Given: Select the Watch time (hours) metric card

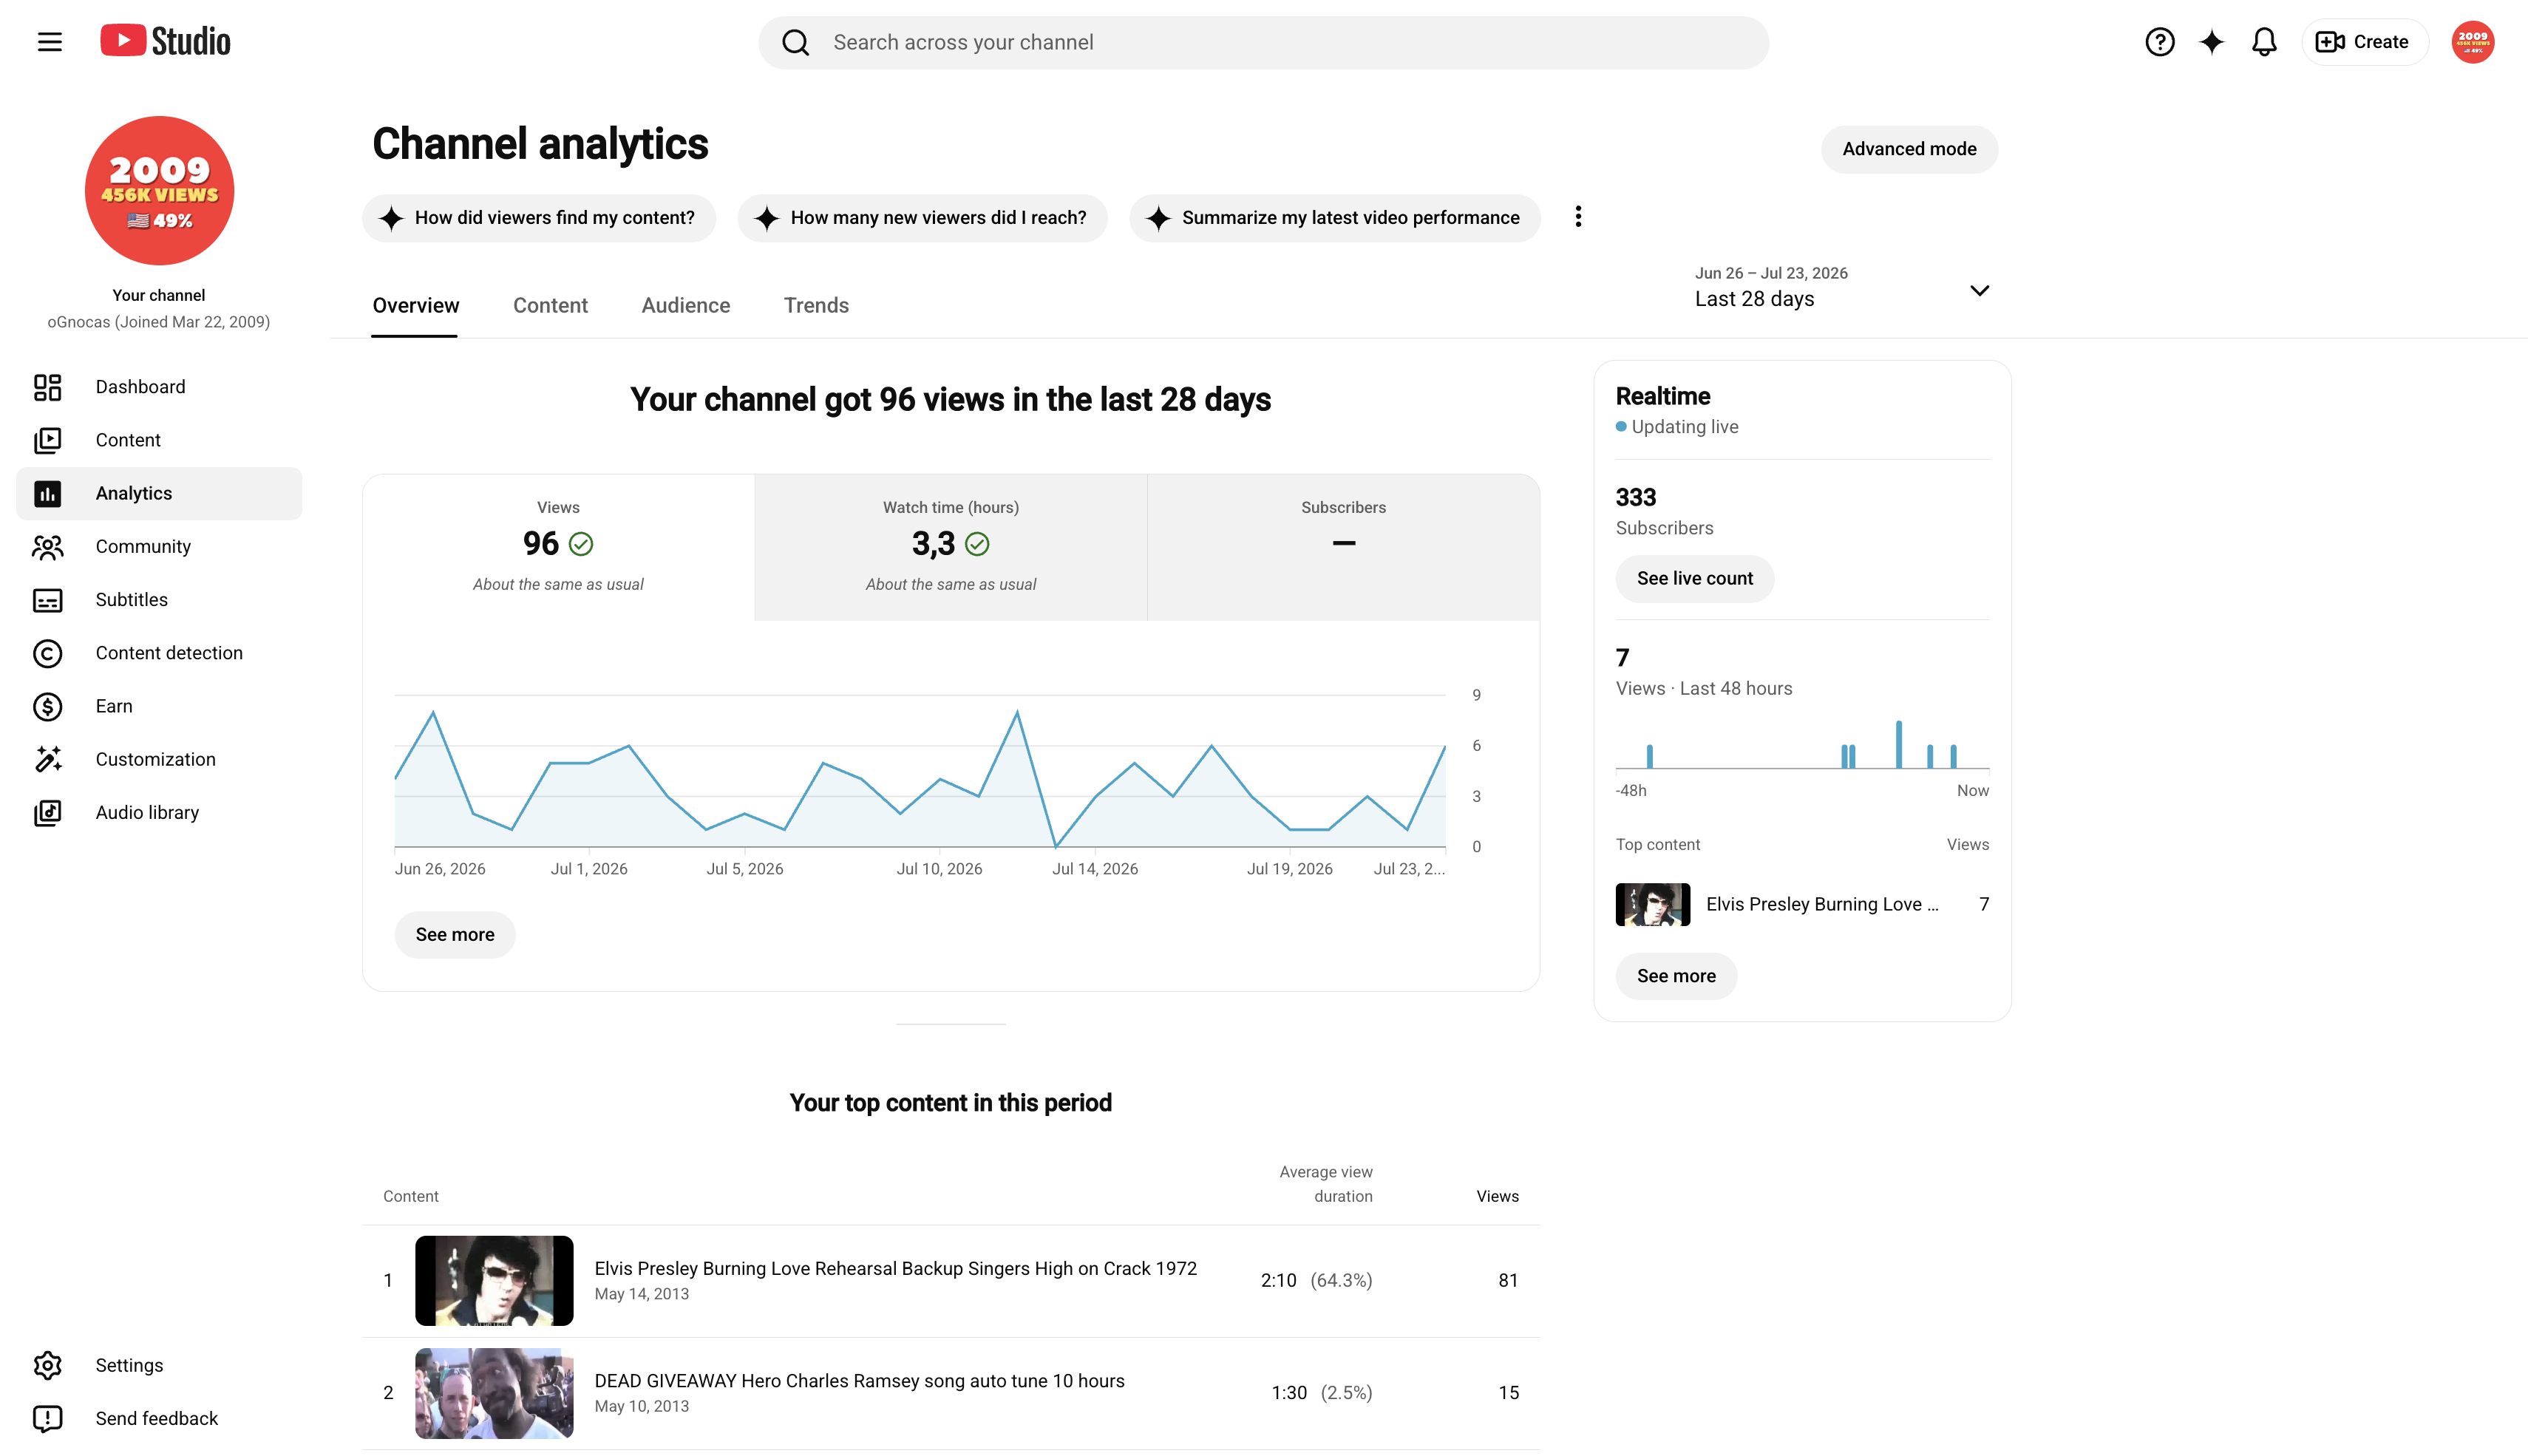Looking at the screenshot, I should 950,547.
